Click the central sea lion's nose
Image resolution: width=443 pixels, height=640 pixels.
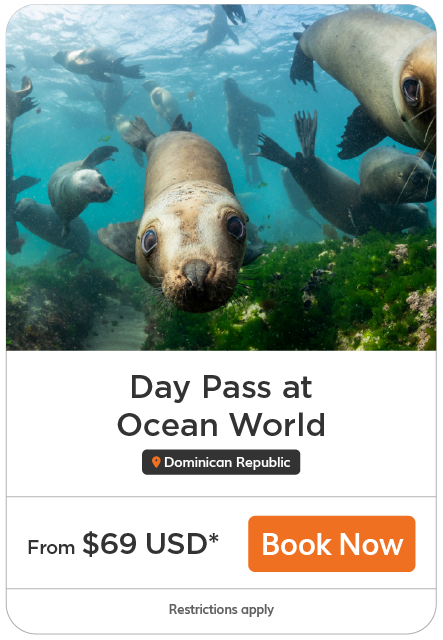(196, 272)
